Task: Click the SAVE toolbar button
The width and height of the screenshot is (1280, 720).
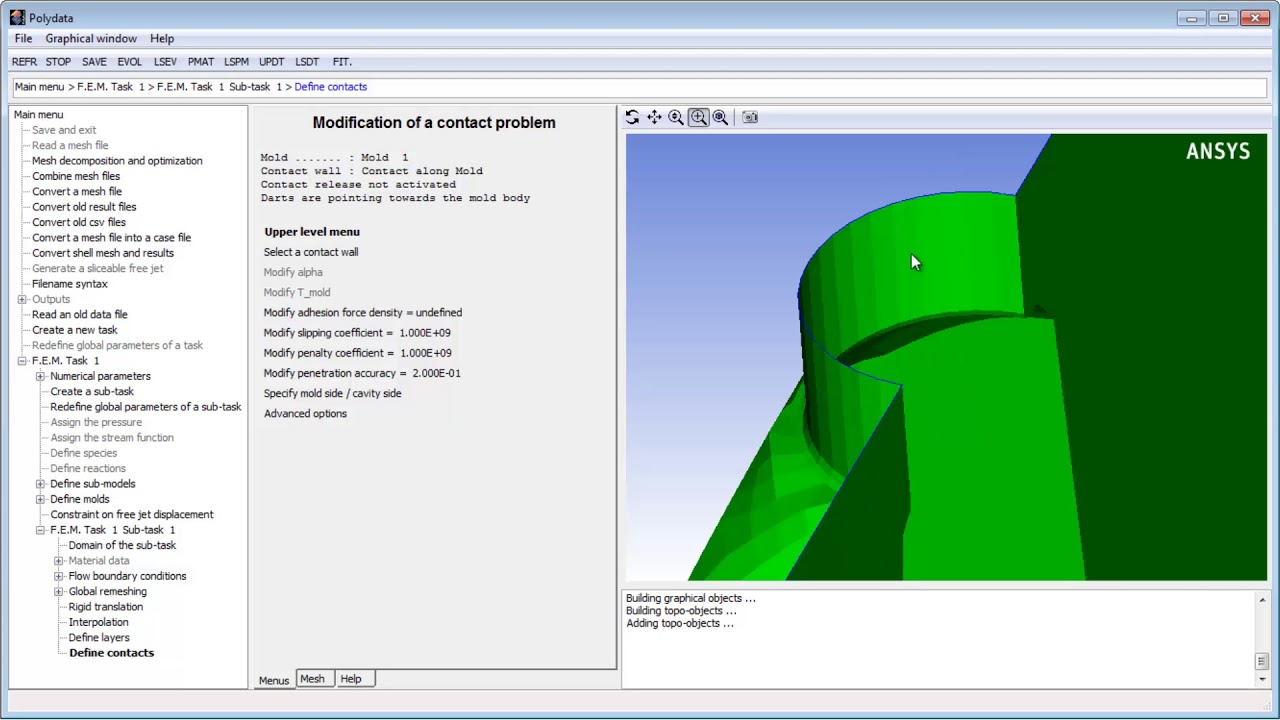Action: [94, 62]
